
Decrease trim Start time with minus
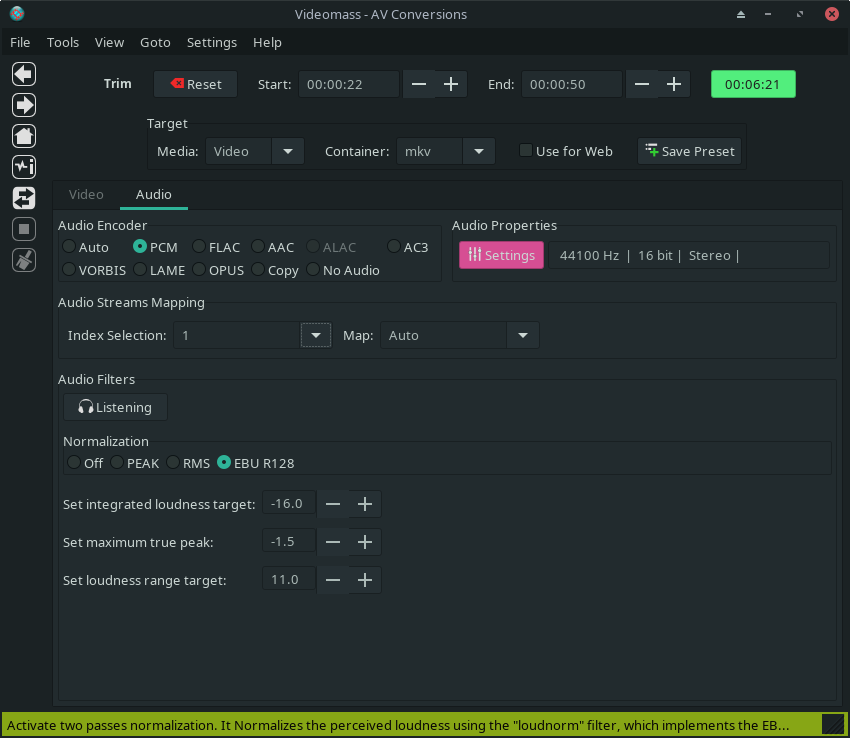[x=418, y=84]
